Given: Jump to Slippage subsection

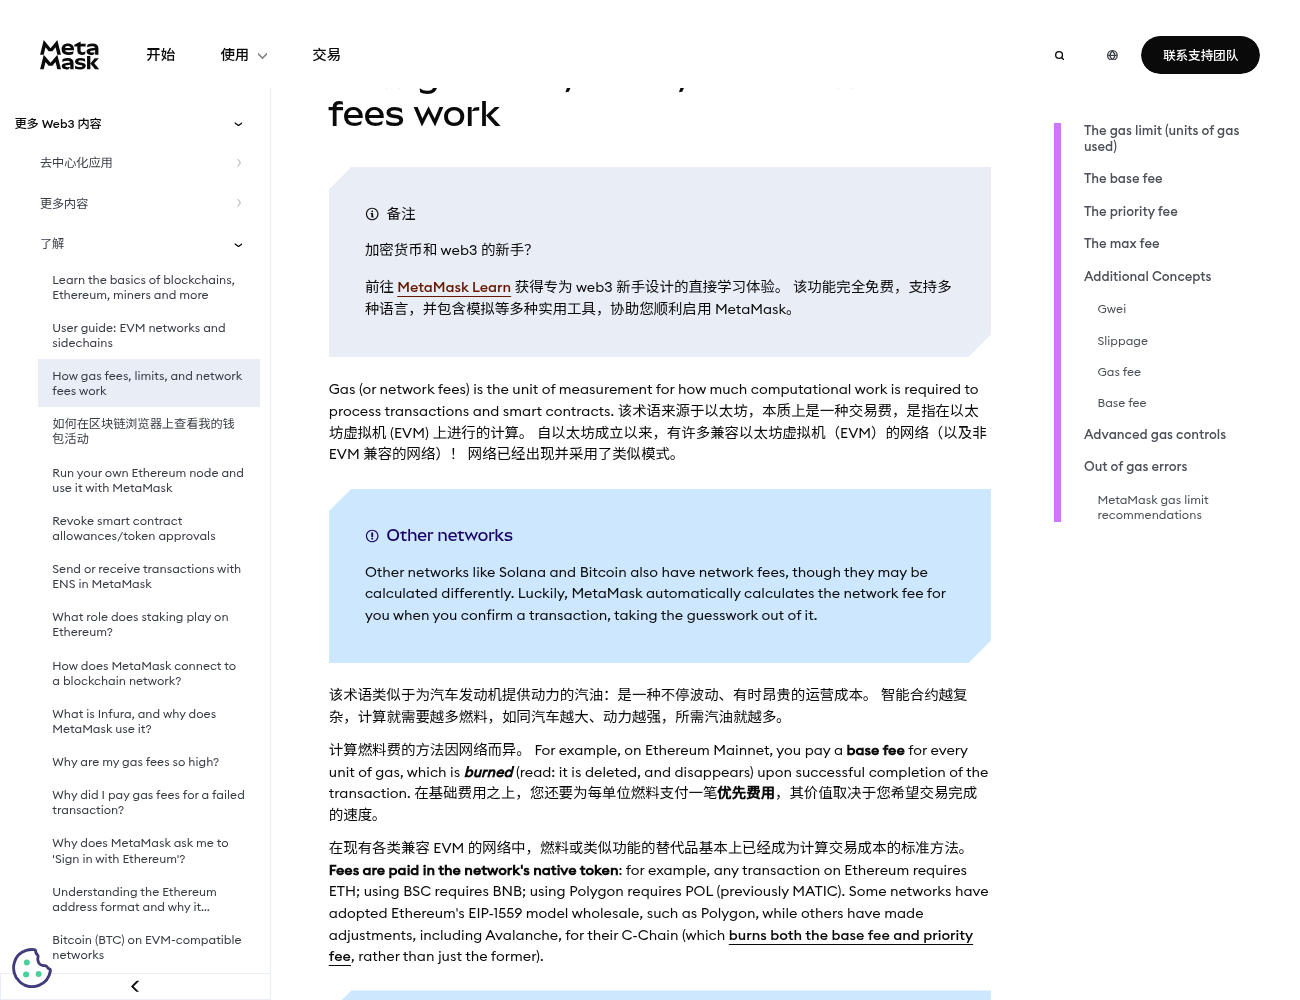Looking at the screenshot, I should click(1122, 341).
